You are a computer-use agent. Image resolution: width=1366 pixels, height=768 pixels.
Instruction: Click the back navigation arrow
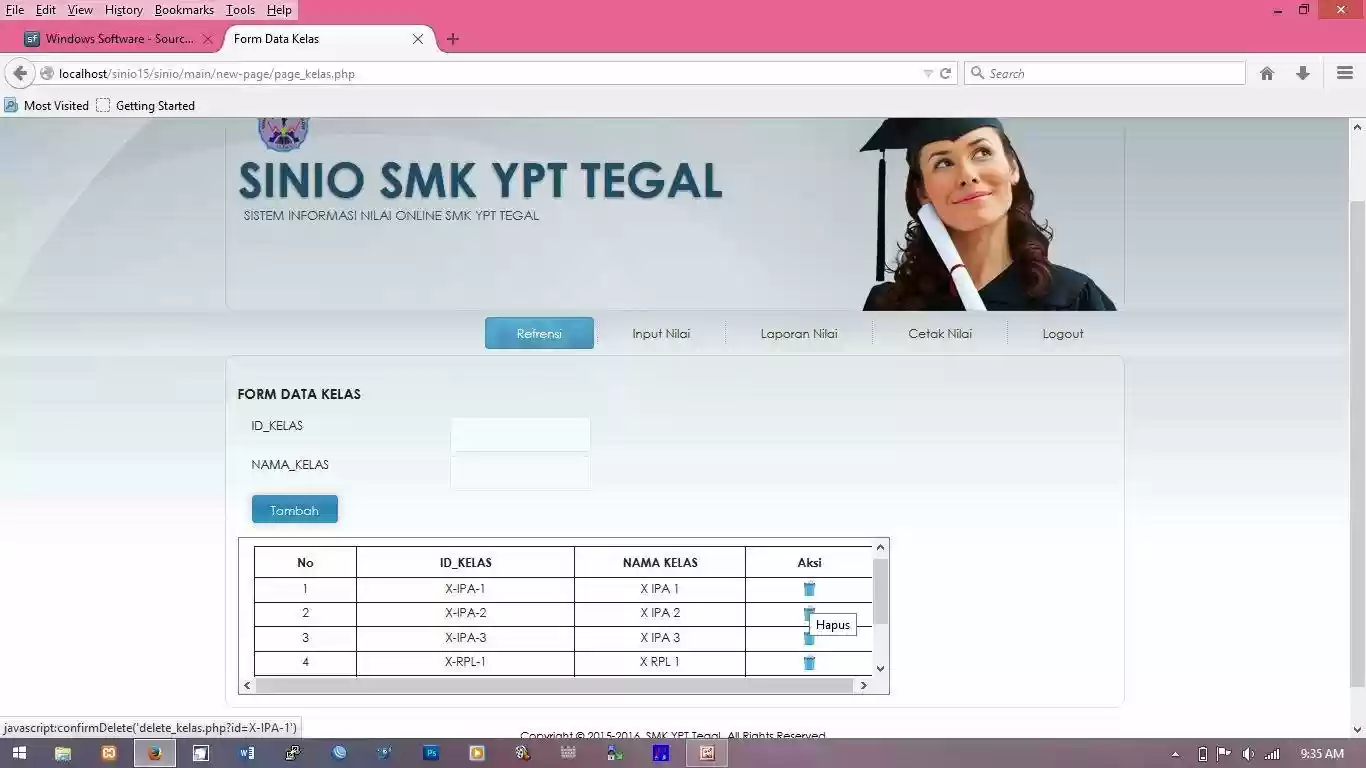coord(20,73)
